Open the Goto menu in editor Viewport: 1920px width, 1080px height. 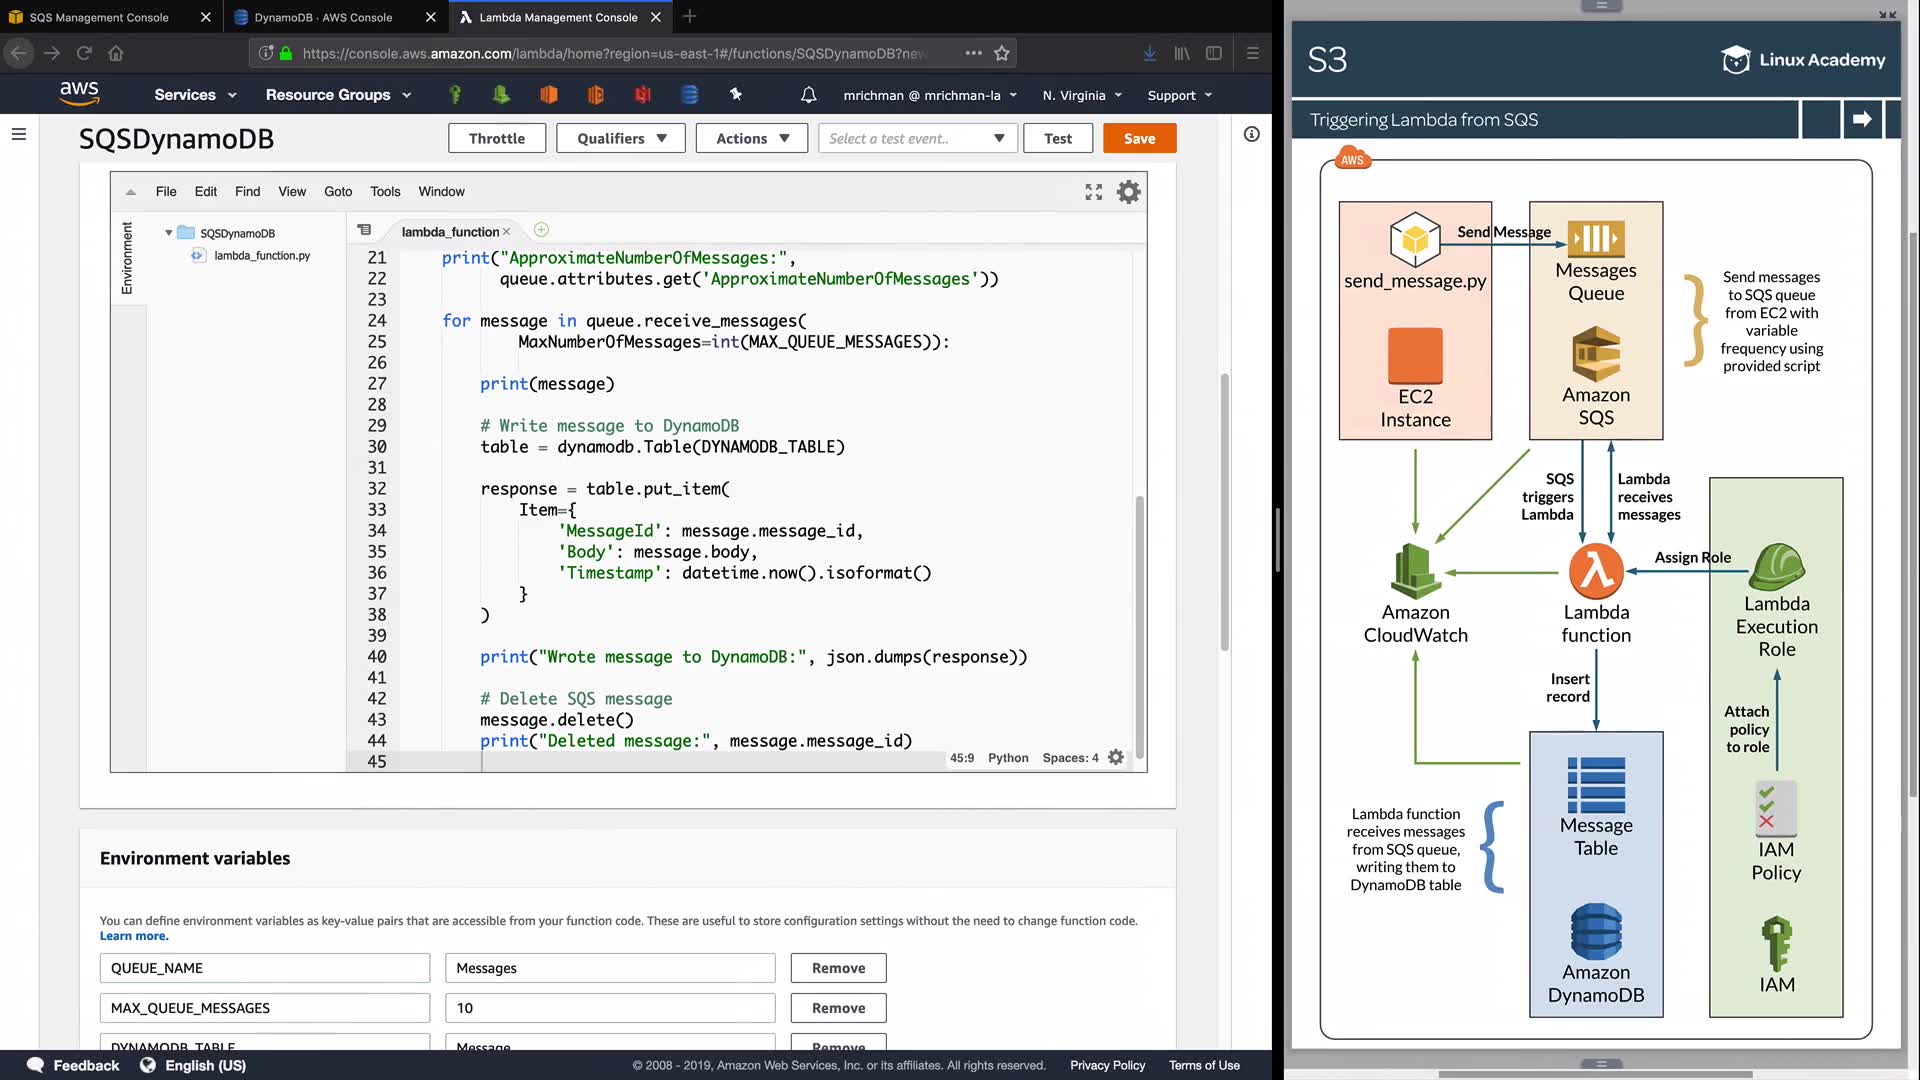pyautogui.click(x=337, y=191)
